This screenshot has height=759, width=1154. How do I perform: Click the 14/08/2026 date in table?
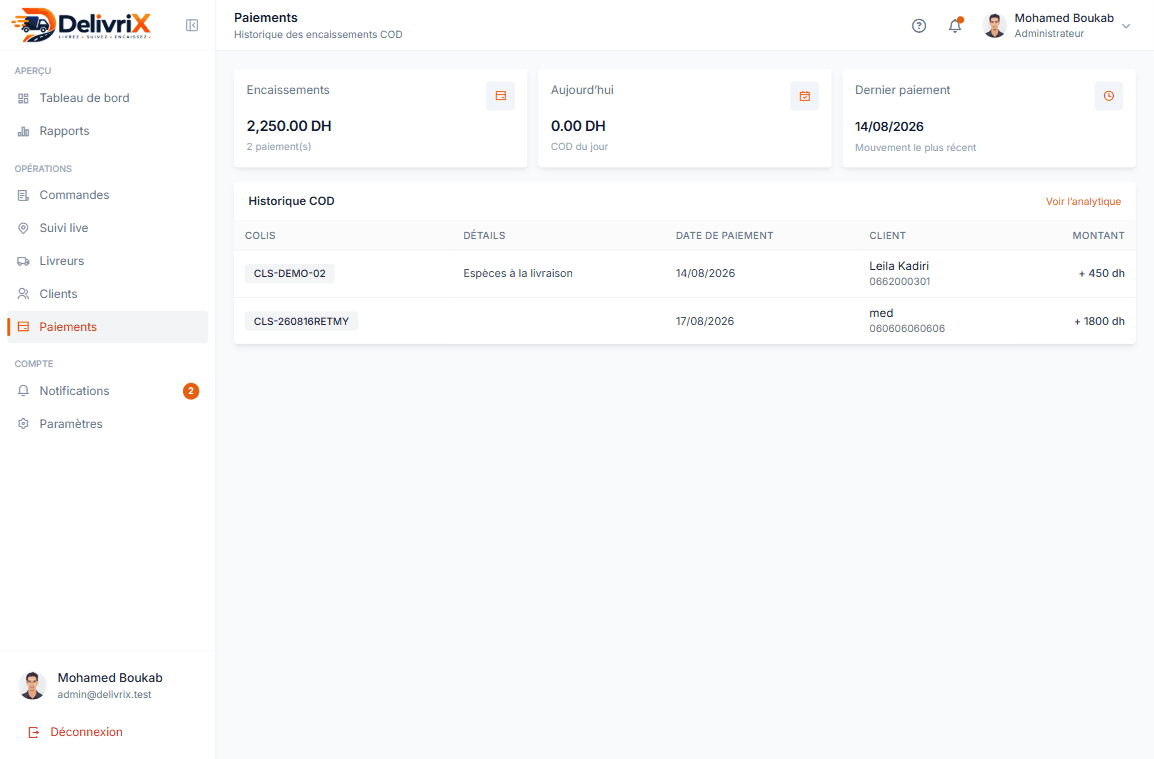coord(705,273)
